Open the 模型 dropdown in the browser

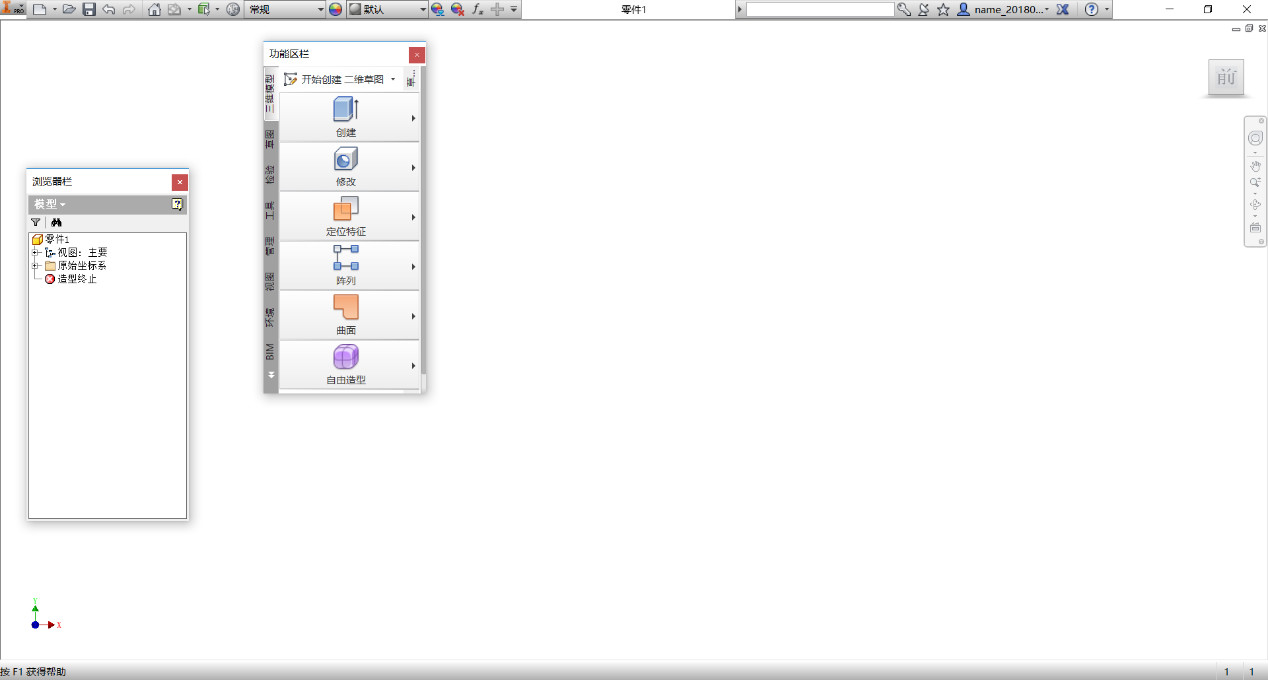click(50, 204)
